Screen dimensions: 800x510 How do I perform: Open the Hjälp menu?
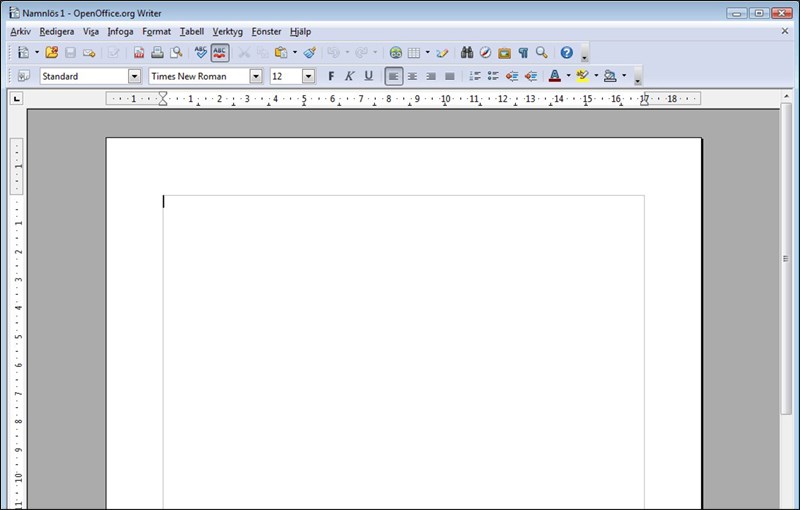pos(301,32)
